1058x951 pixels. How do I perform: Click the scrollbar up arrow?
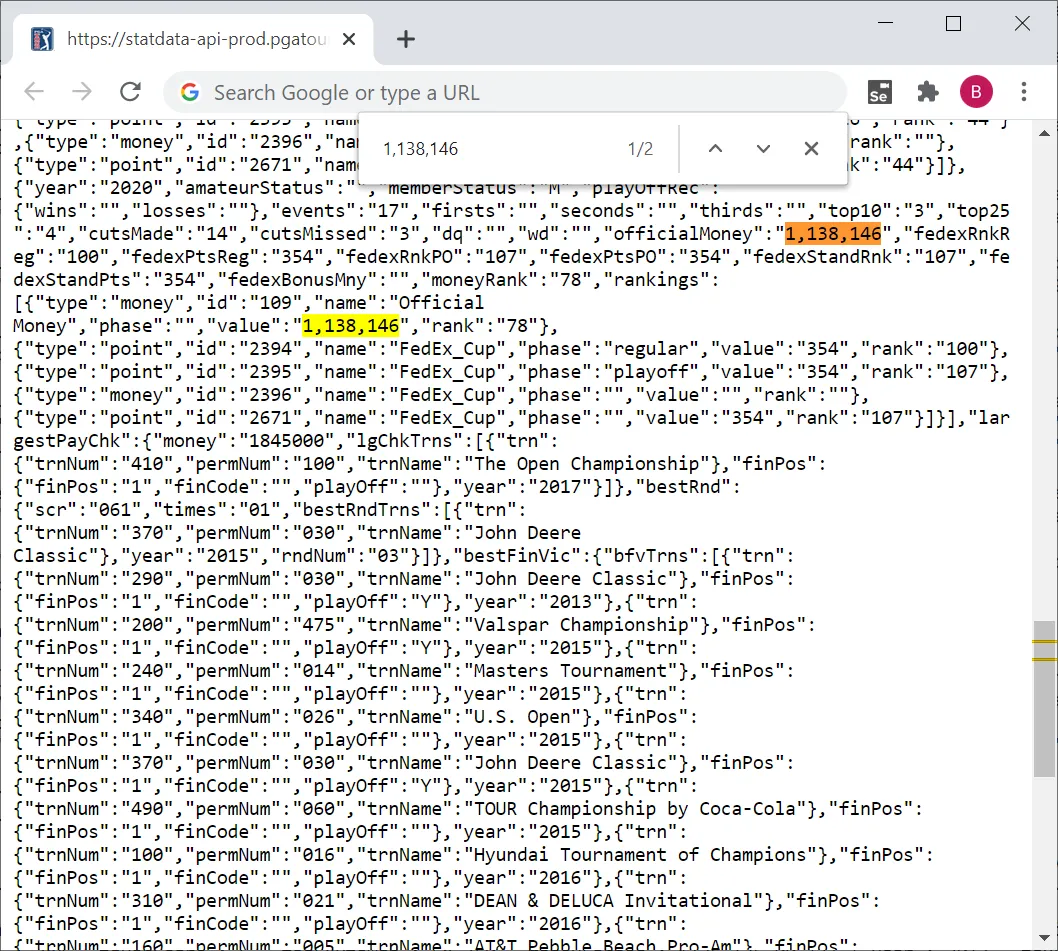pyautogui.click(x=1045, y=133)
